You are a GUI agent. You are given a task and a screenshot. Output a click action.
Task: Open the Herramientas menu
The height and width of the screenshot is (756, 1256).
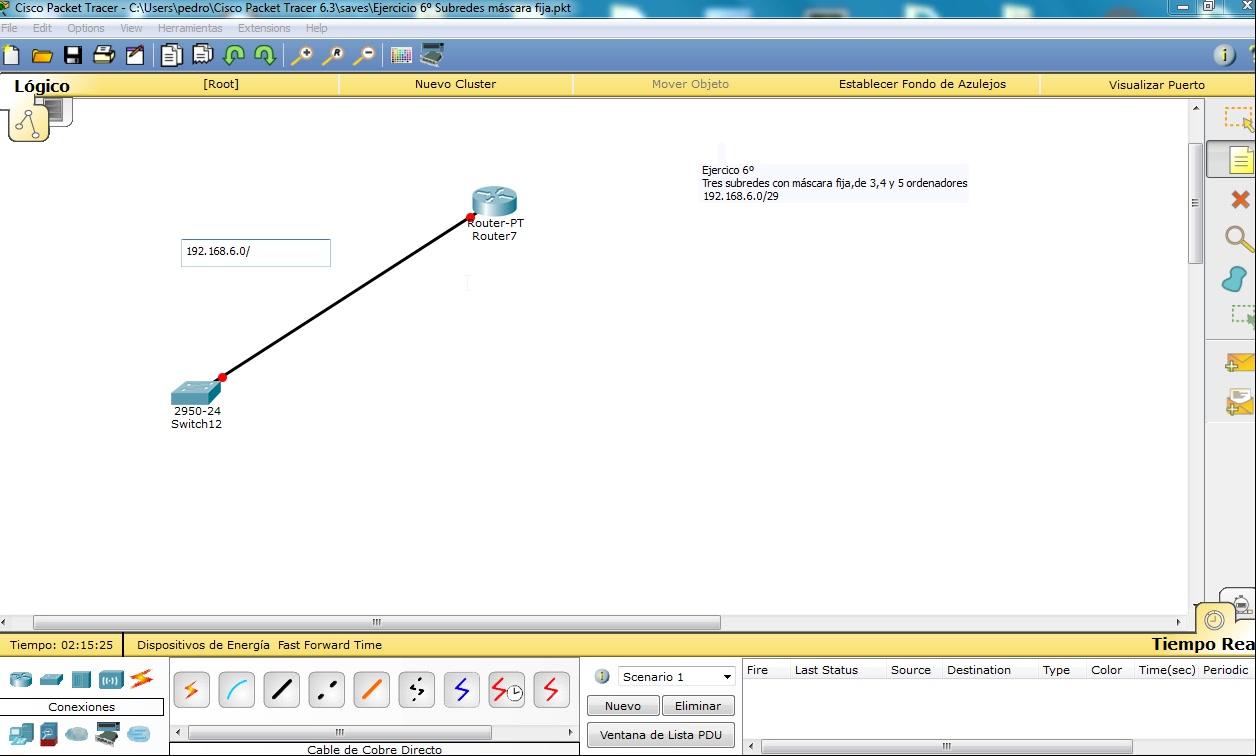click(x=190, y=28)
